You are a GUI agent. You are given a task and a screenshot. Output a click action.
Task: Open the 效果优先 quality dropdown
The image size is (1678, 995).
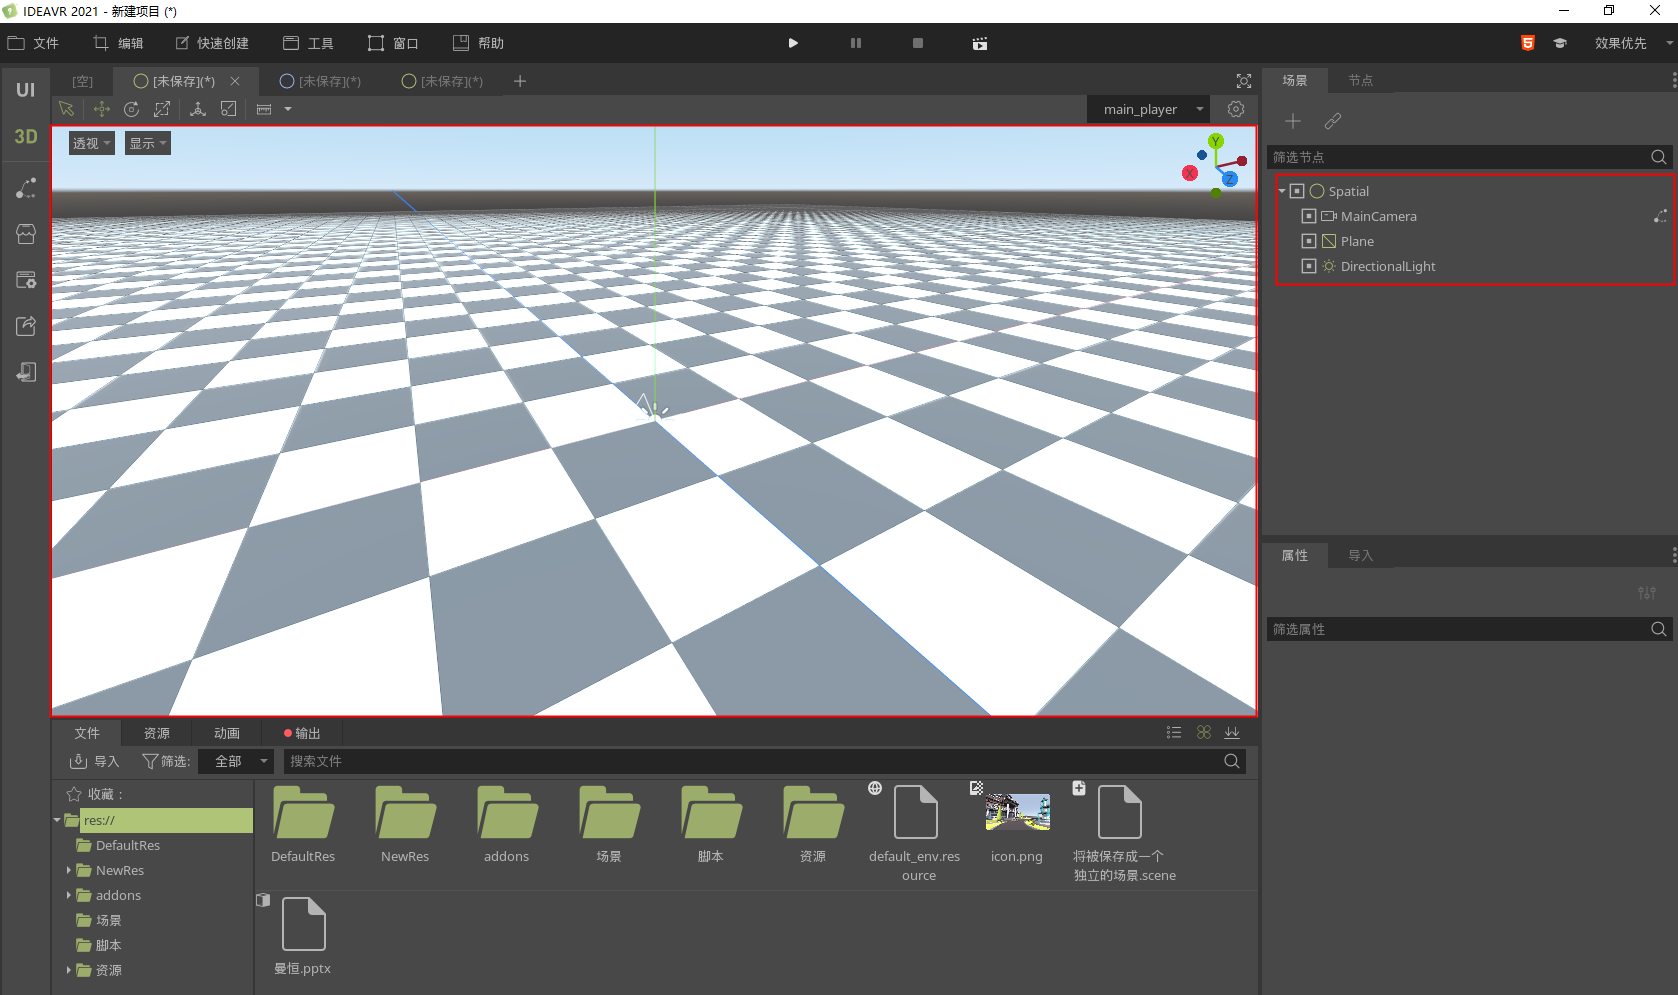click(1633, 43)
